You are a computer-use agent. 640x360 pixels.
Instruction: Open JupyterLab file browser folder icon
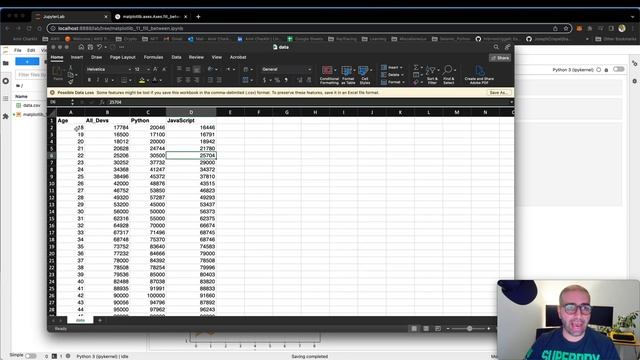pyautogui.click(x=6, y=63)
